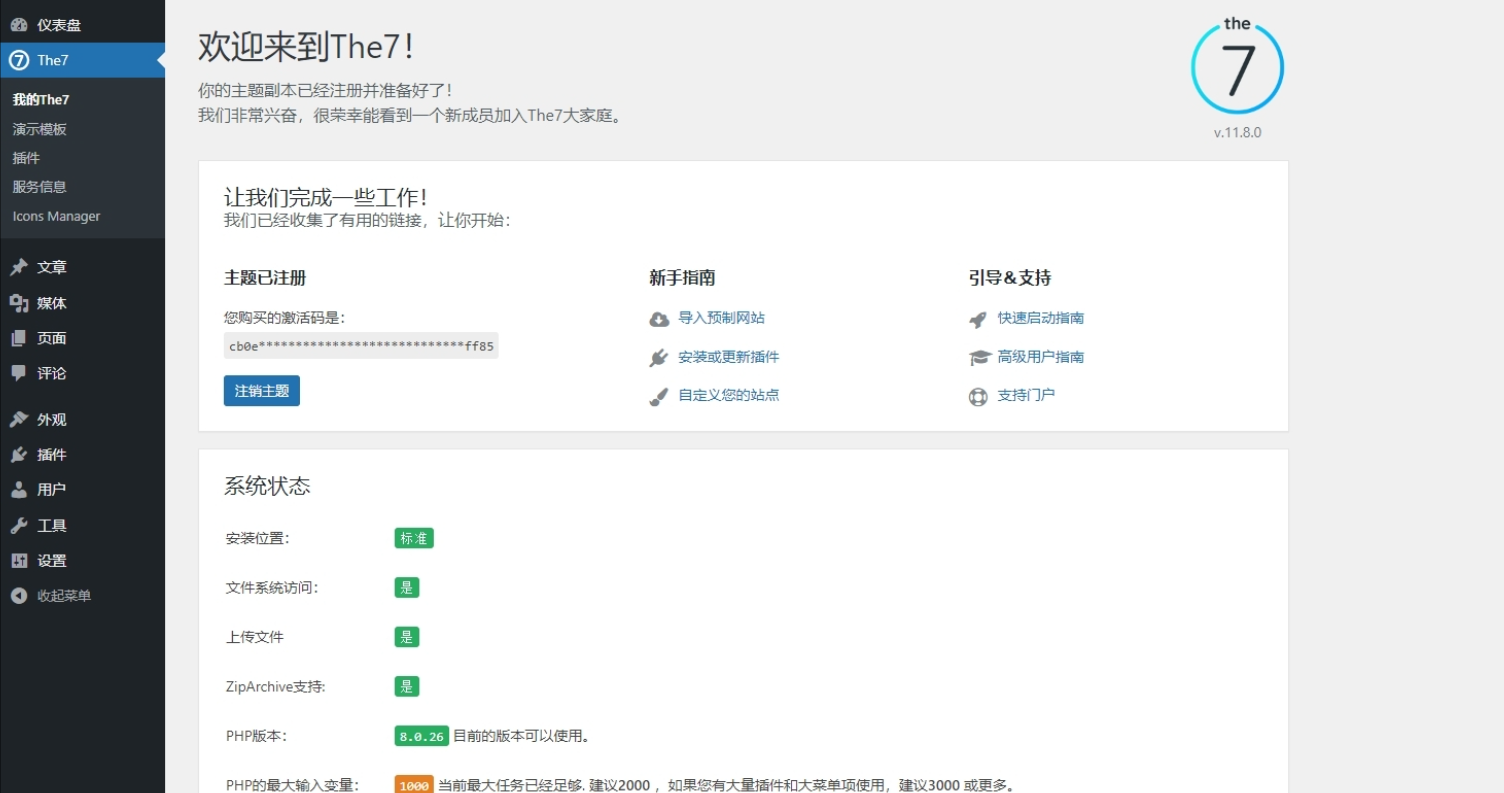This screenshot has width=1504, height=793.
Task: Click the 新手指南 heading
Action: pos(682,278)
